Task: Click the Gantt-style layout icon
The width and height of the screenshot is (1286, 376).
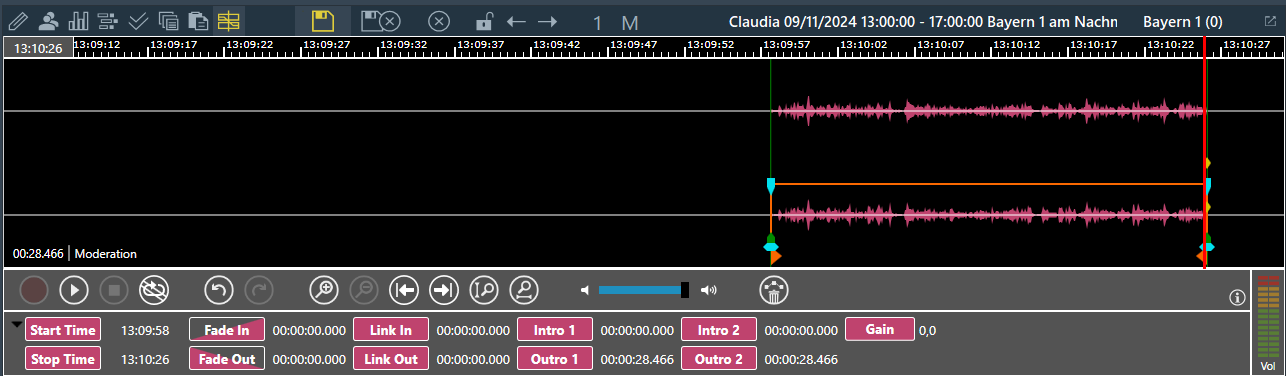Action: (108, 20)
